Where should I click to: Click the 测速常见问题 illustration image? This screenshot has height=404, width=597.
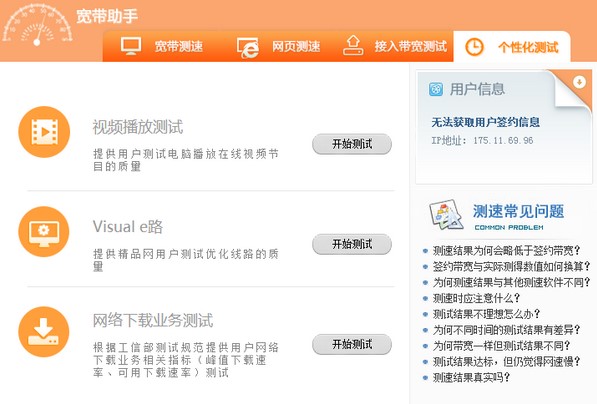tap(446, 215)
